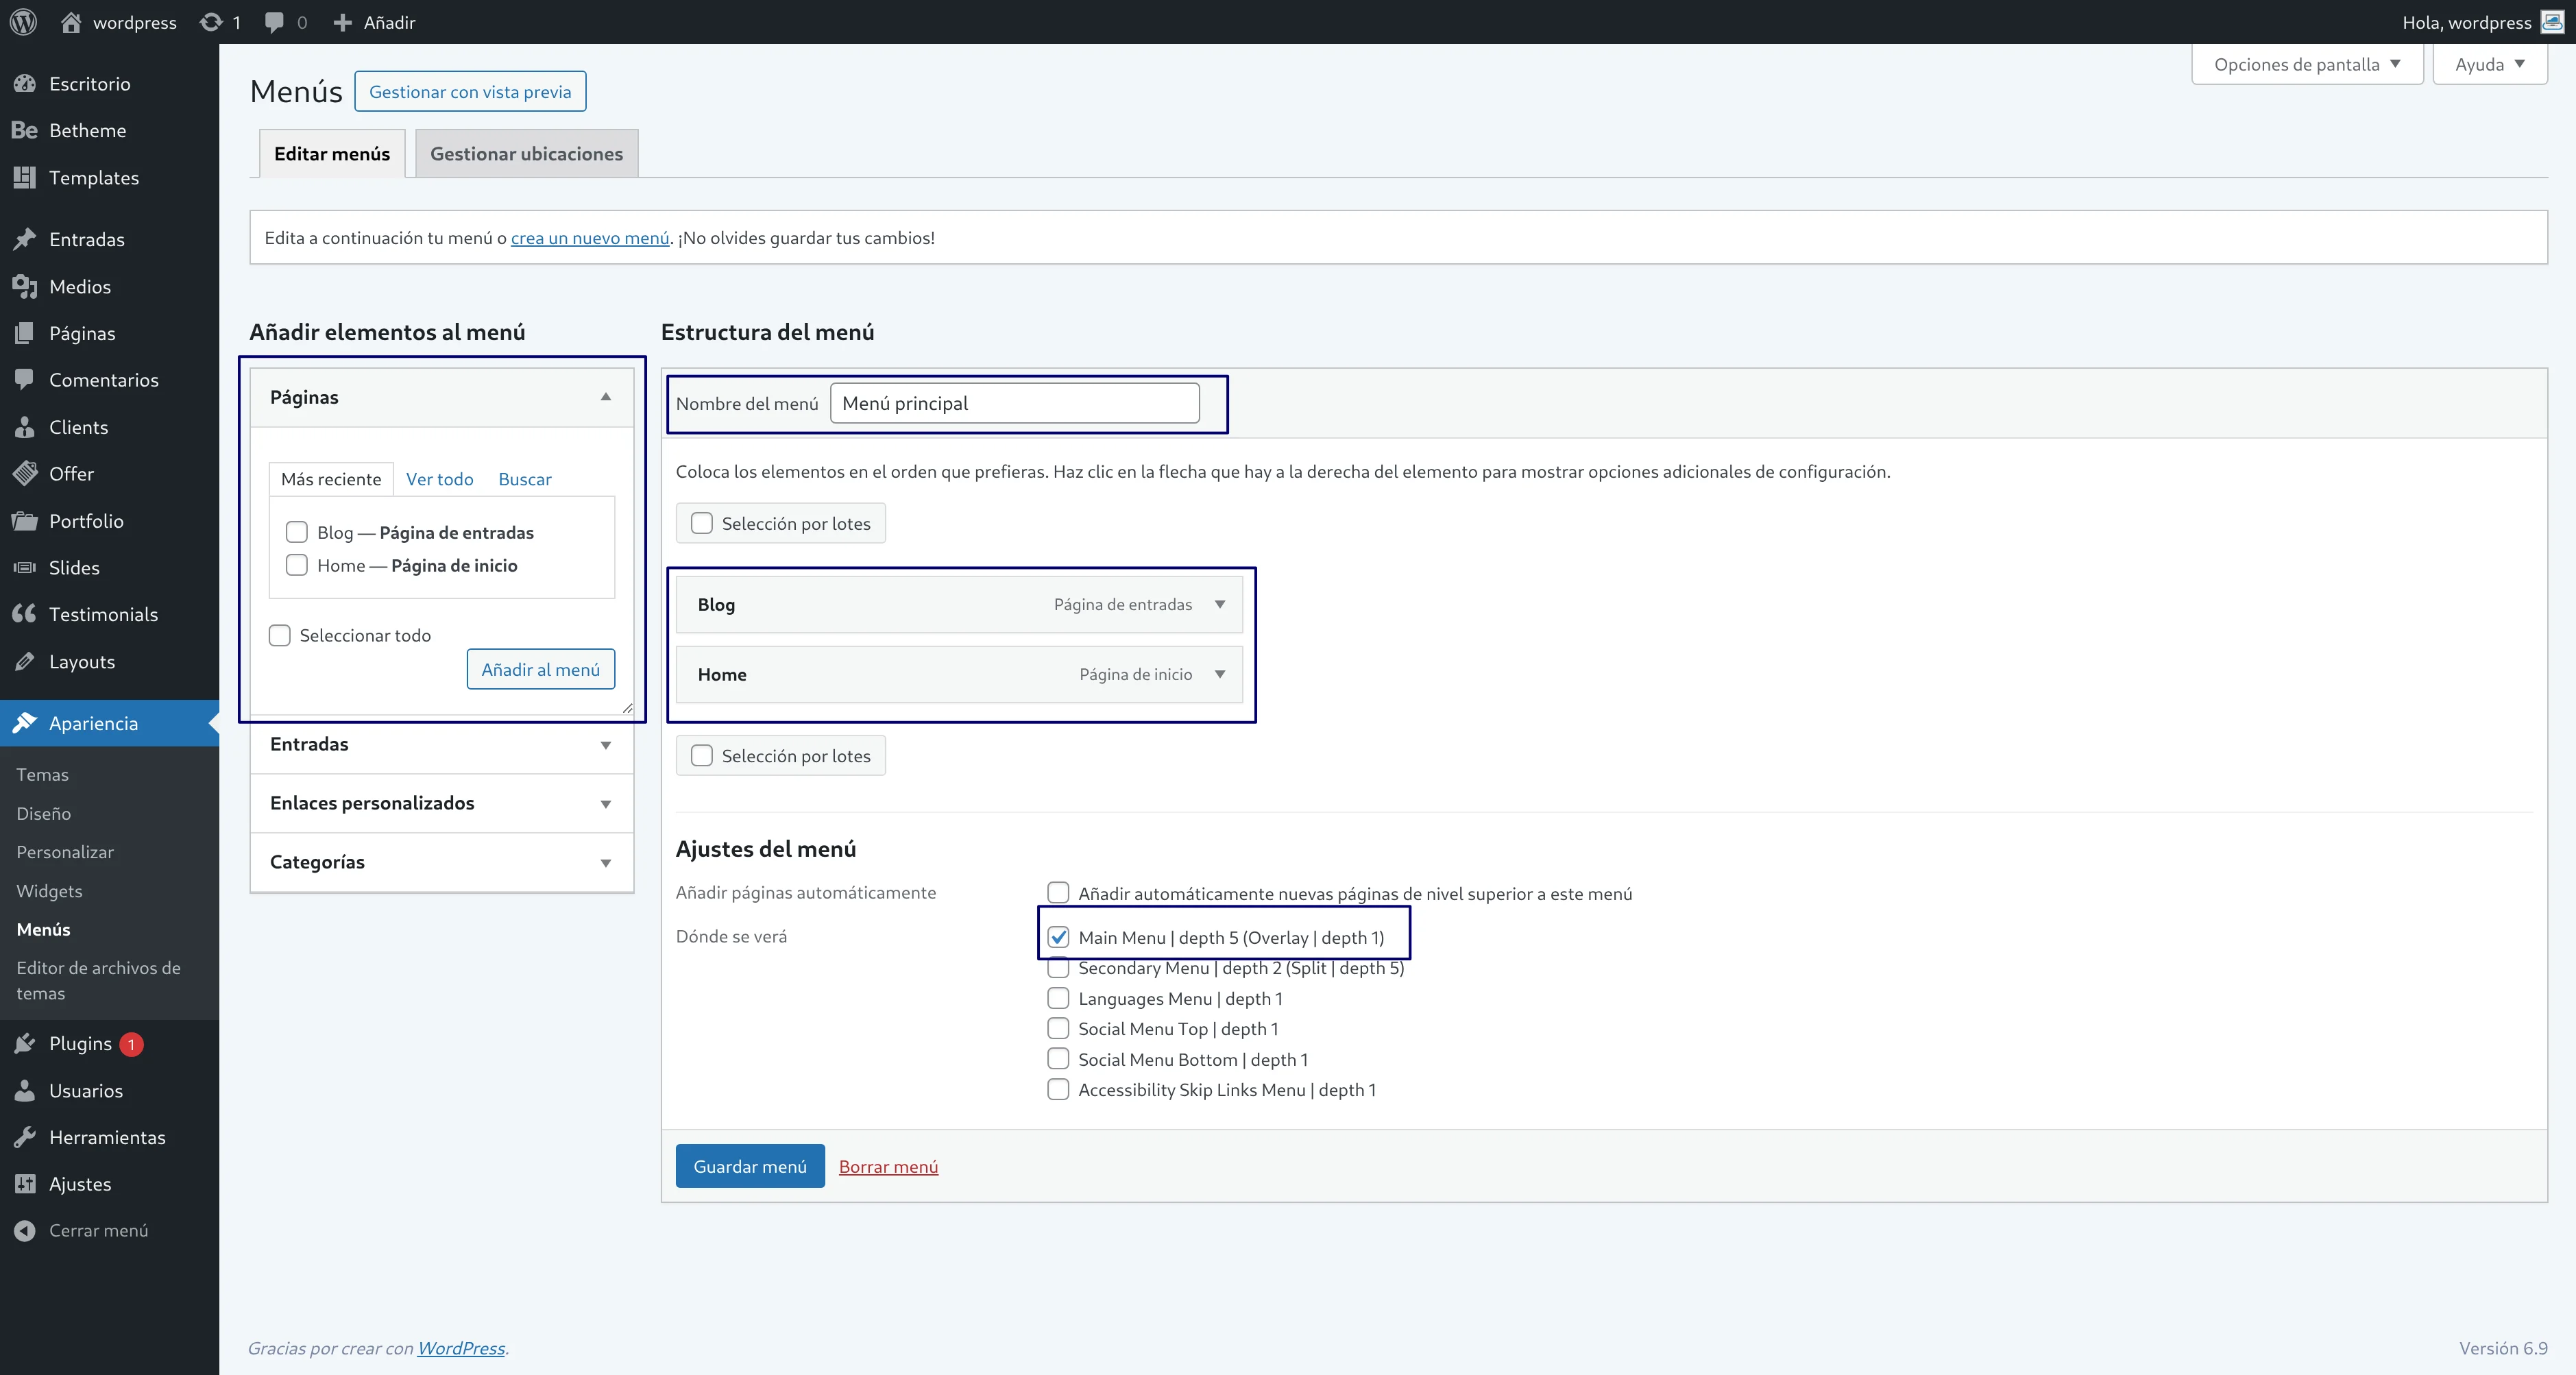
Task: Expand the Home menu item arrow
Action: pyautogui.click(x=1220, y=674)
